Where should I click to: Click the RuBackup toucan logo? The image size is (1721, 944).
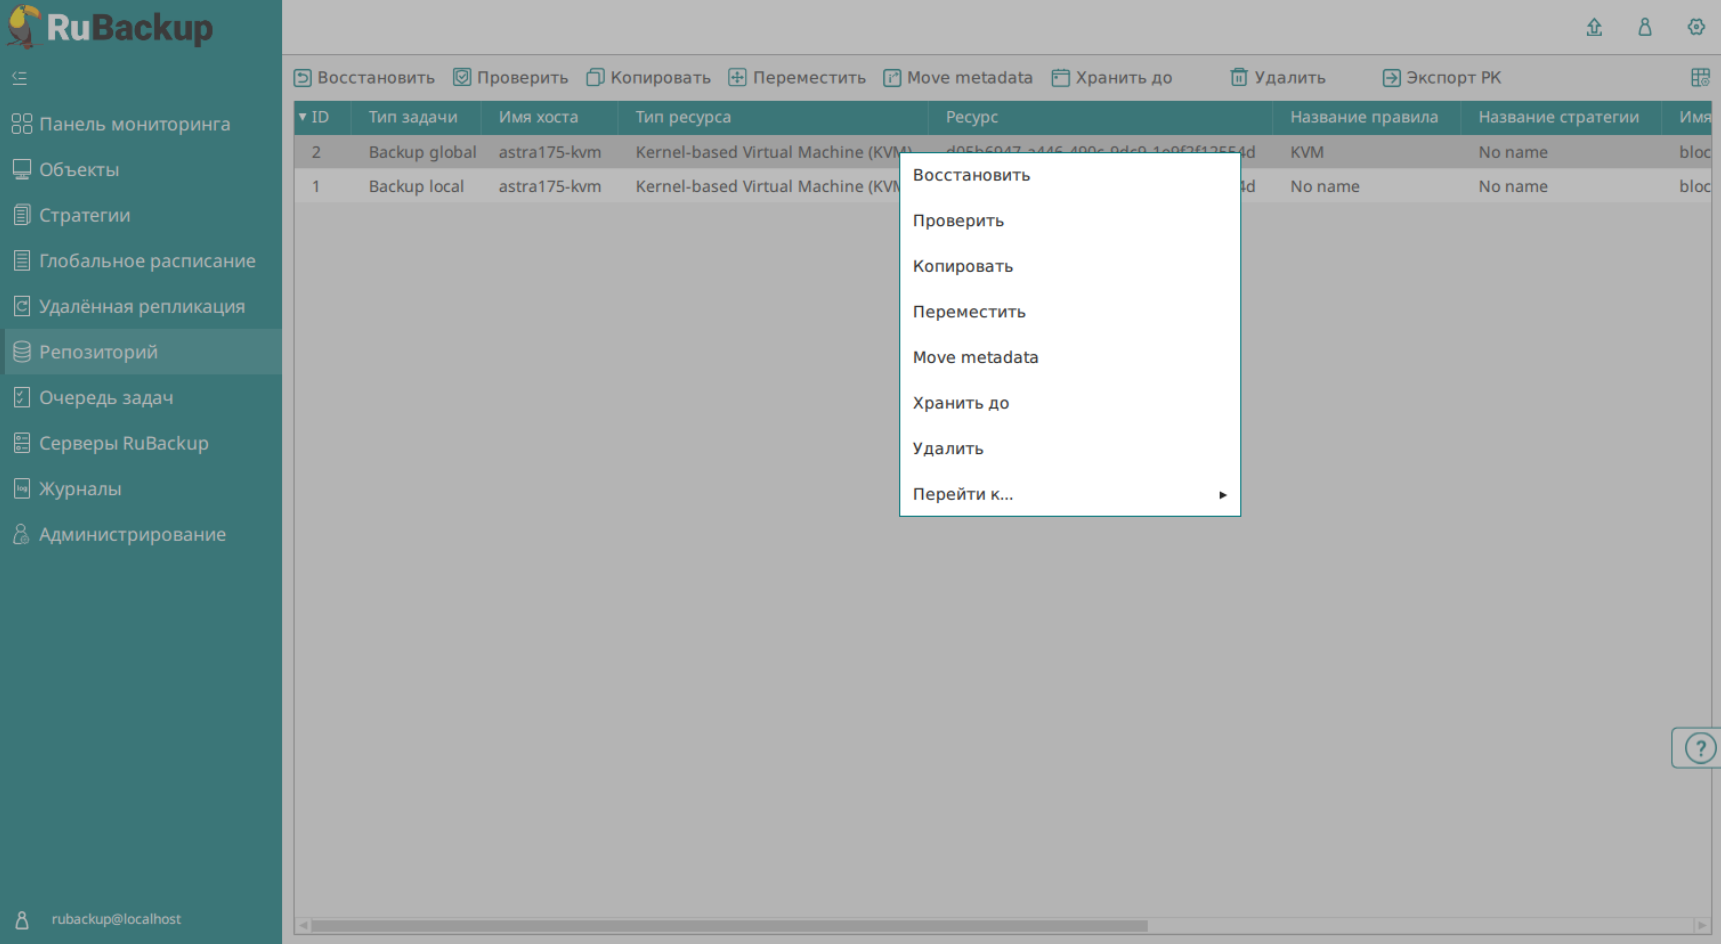tap(24, 26)
